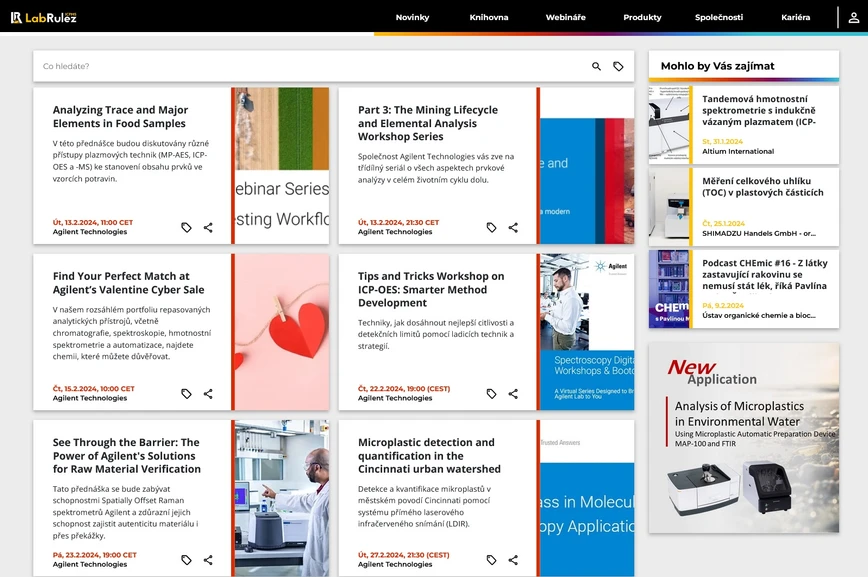The image size is (868, 577).
Task: Click the lab scientist Raman instrument thumbnail
Action: tap(282, 498)
